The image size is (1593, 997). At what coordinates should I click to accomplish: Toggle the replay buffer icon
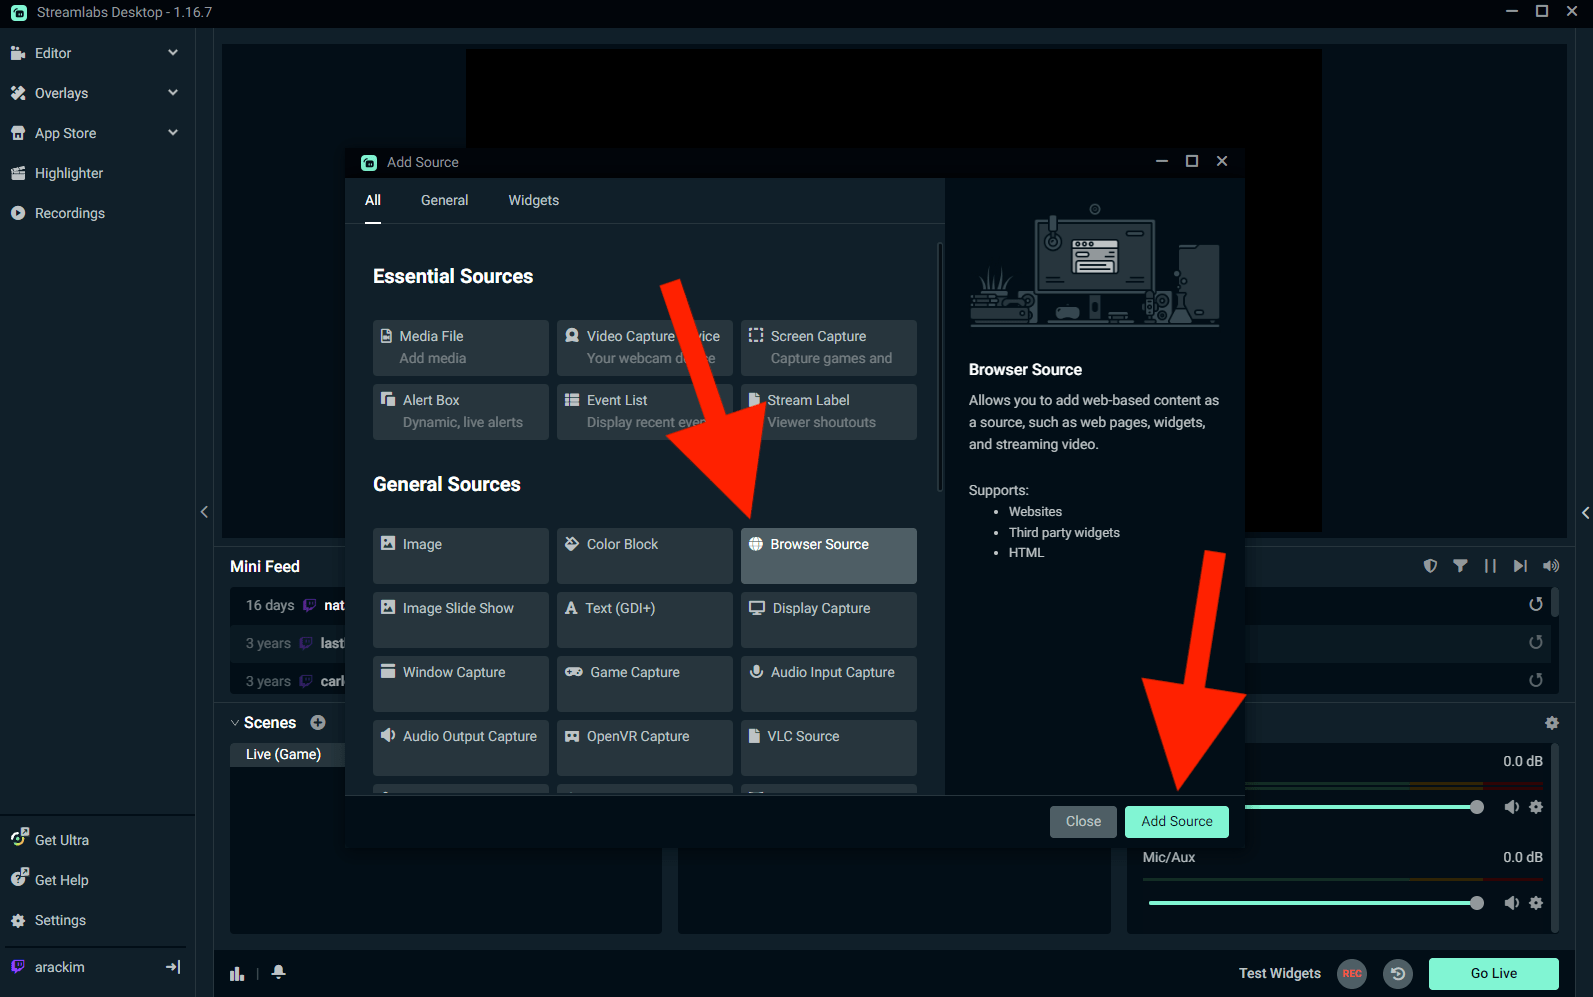[x=1398, y=973]
